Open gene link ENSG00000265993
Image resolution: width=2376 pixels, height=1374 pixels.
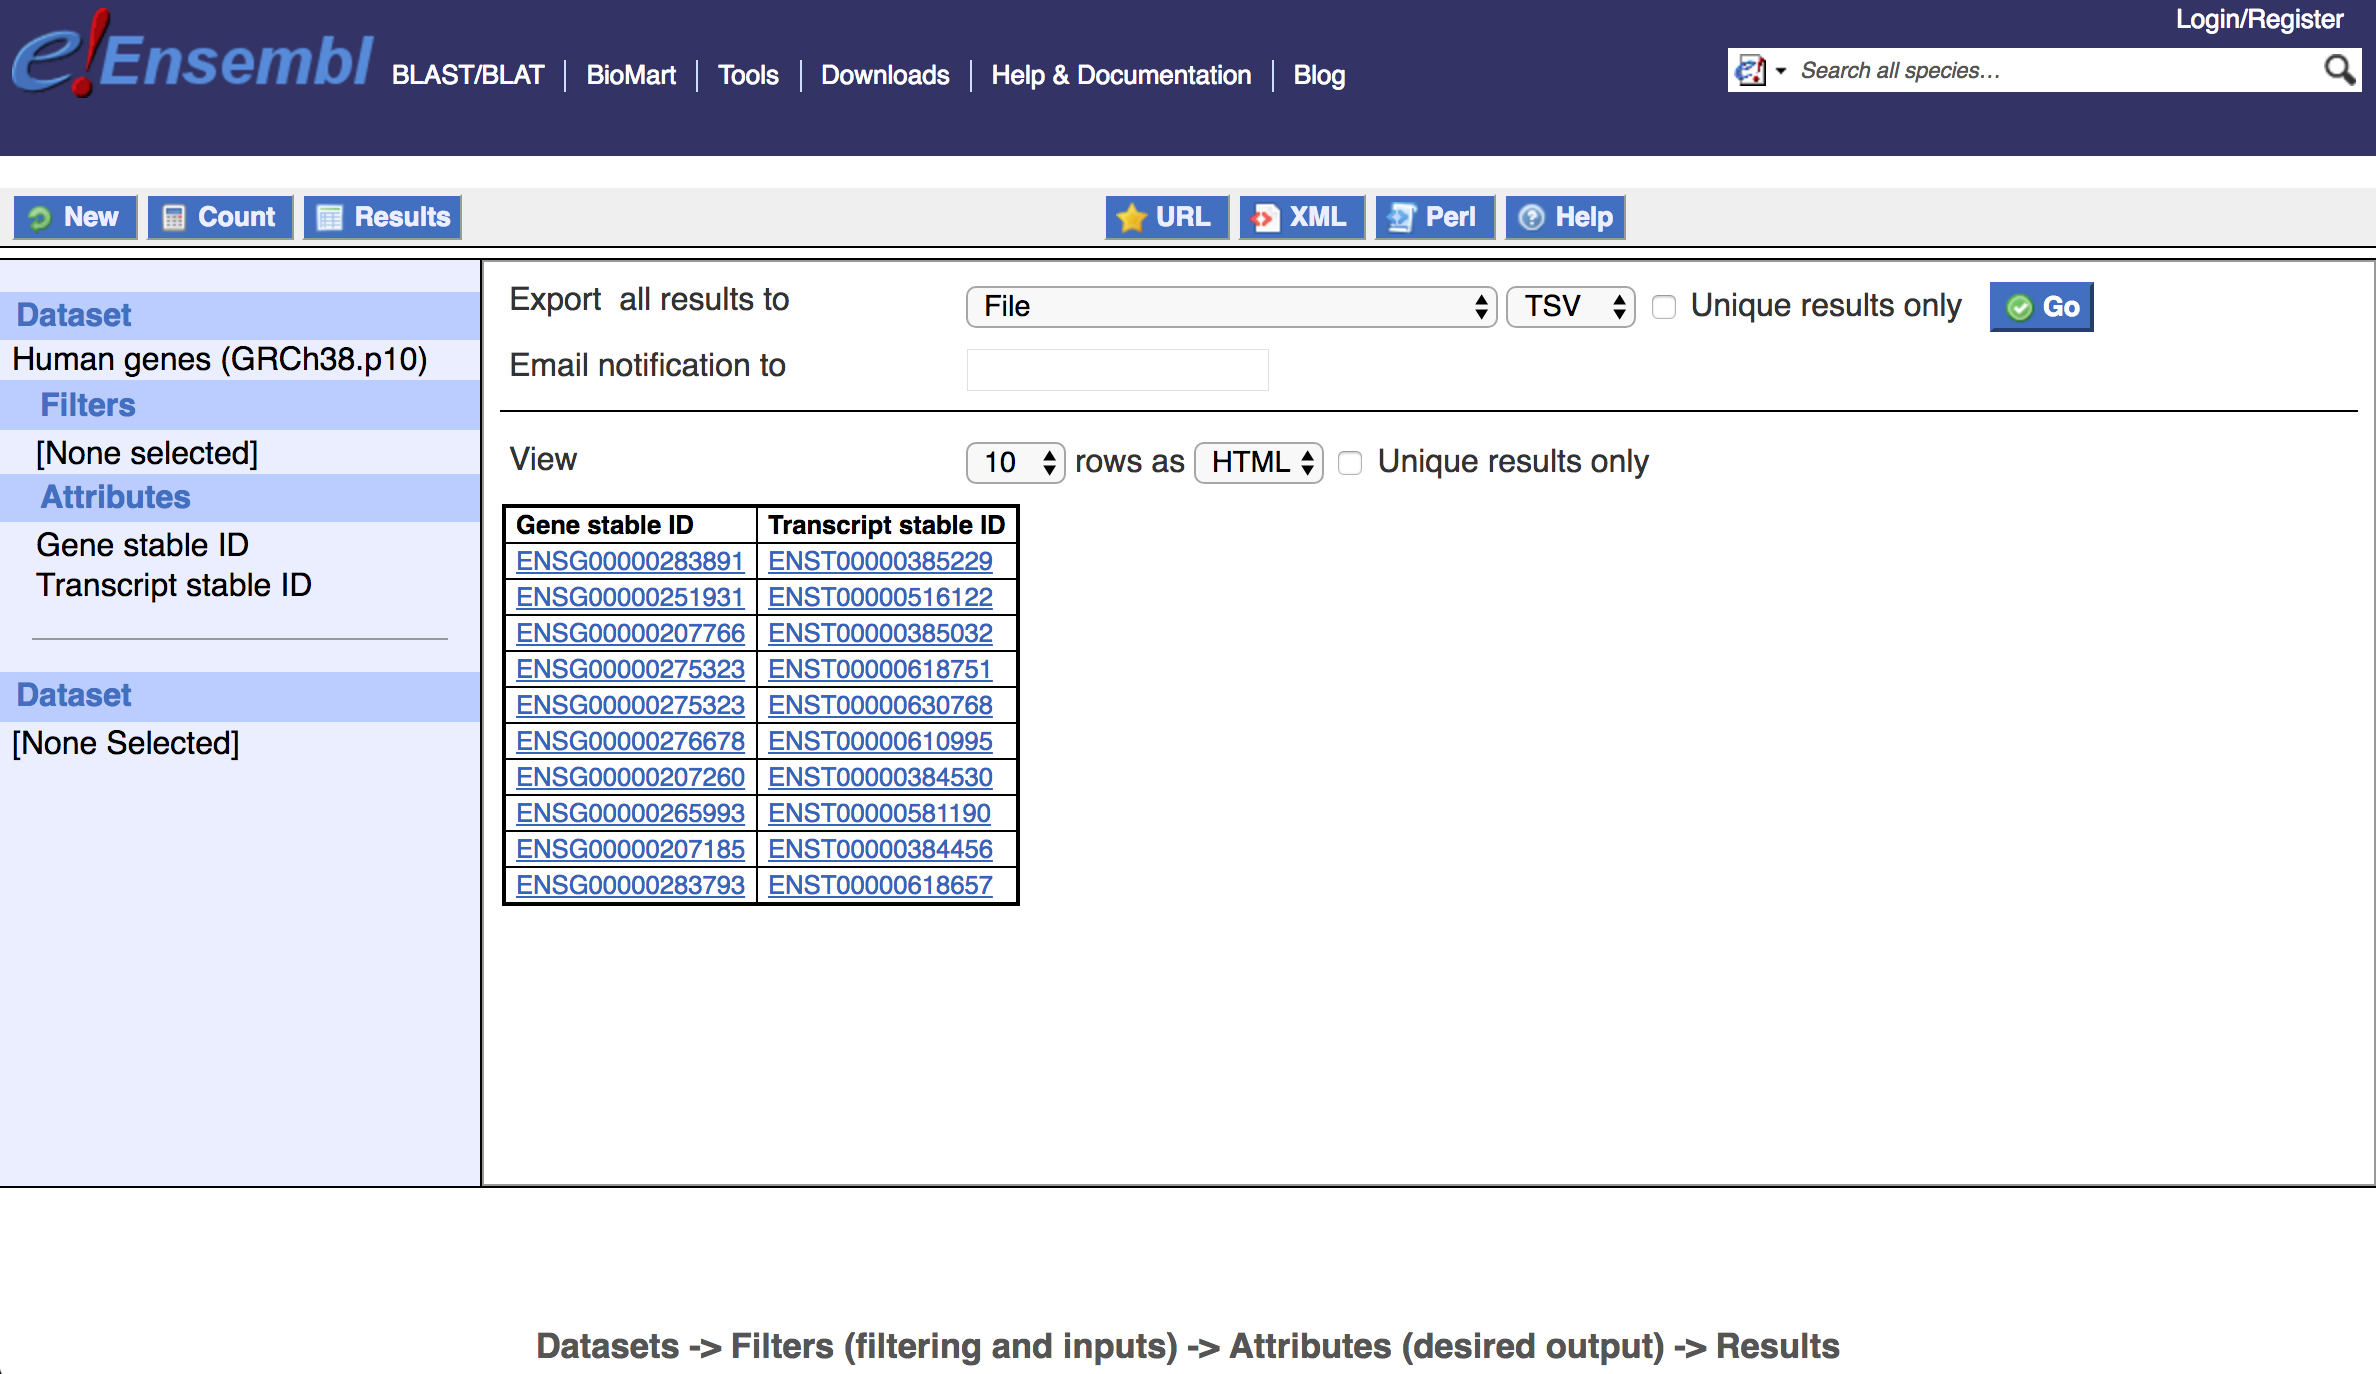click(x=630, y=813)
